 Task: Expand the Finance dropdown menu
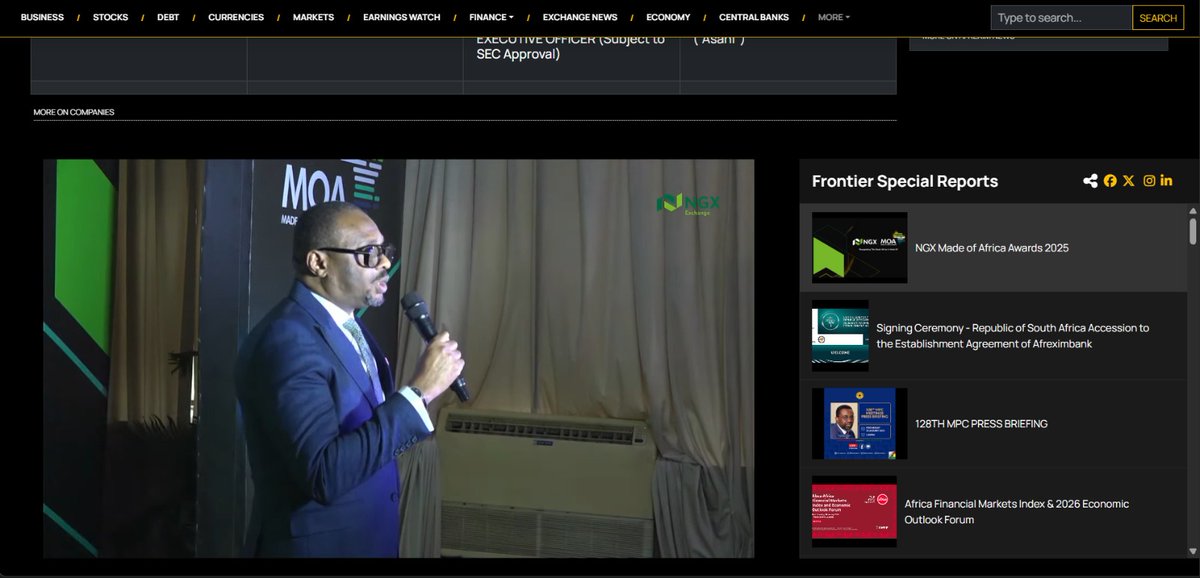pyautogui.click(x=491, y=17)
